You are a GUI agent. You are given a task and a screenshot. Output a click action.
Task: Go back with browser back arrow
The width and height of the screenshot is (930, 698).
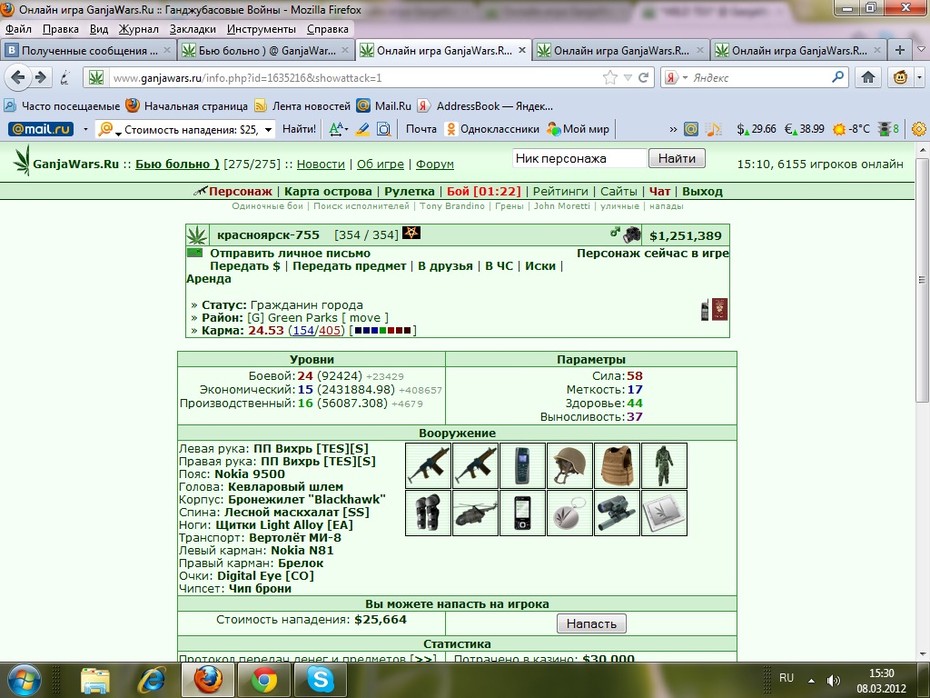[x=18, y=77]
